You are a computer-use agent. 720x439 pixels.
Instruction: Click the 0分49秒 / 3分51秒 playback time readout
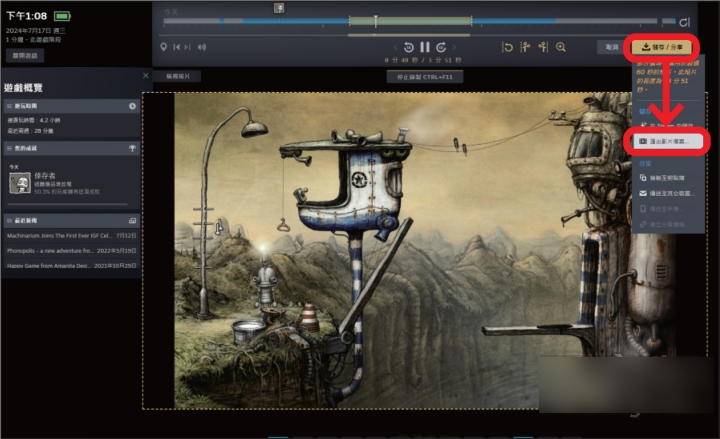click(x=423, y=60)
